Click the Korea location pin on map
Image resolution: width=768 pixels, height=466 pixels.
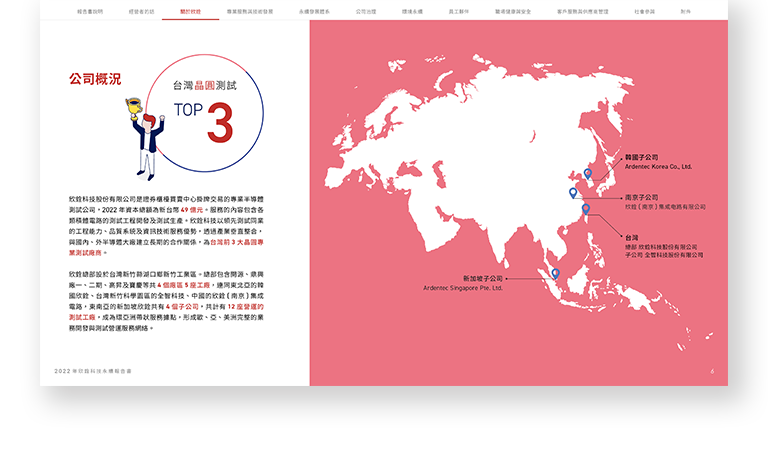coord(588,174)
